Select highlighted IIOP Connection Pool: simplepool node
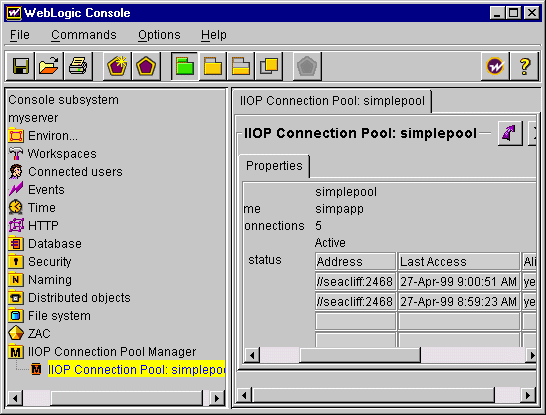This screenshot has height=415, width=546. coord(136,370)
